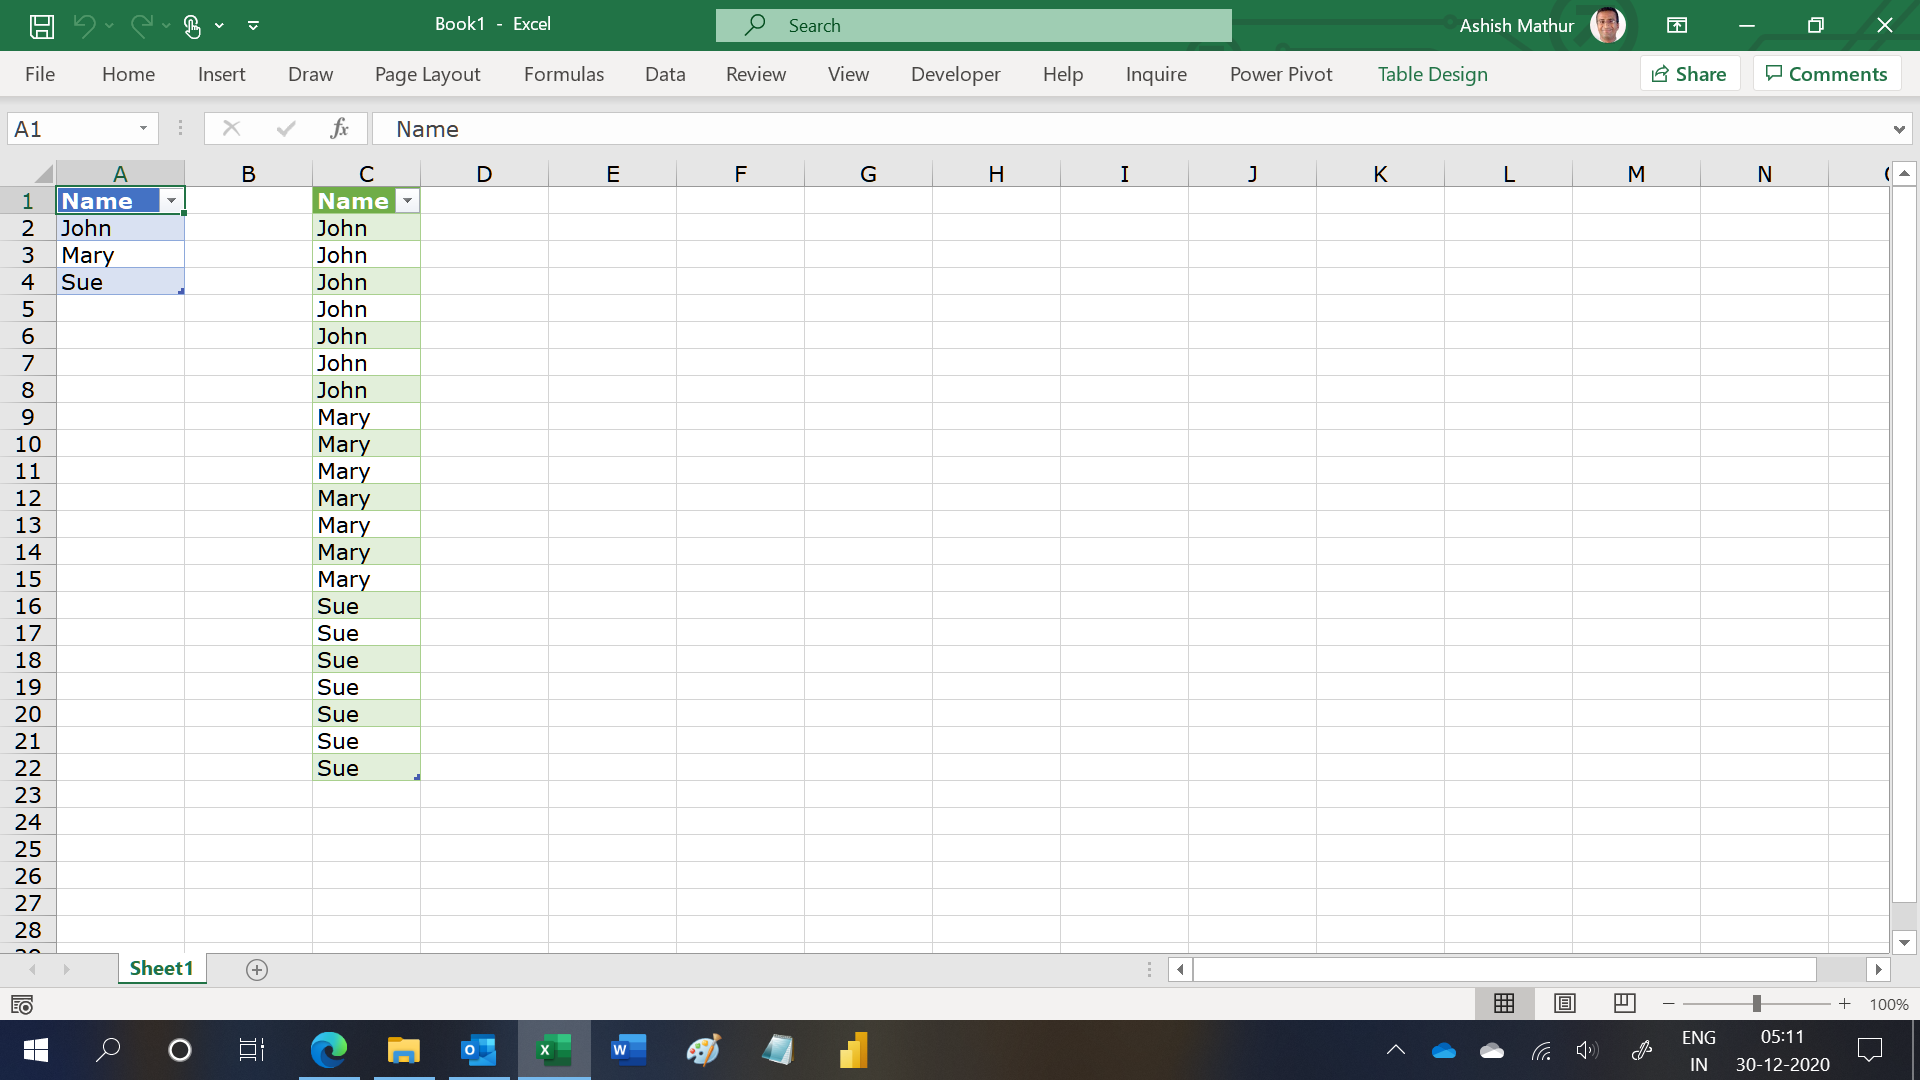Open Word from the taskbar
Screen dimensions: 1920x1080
629,1050
